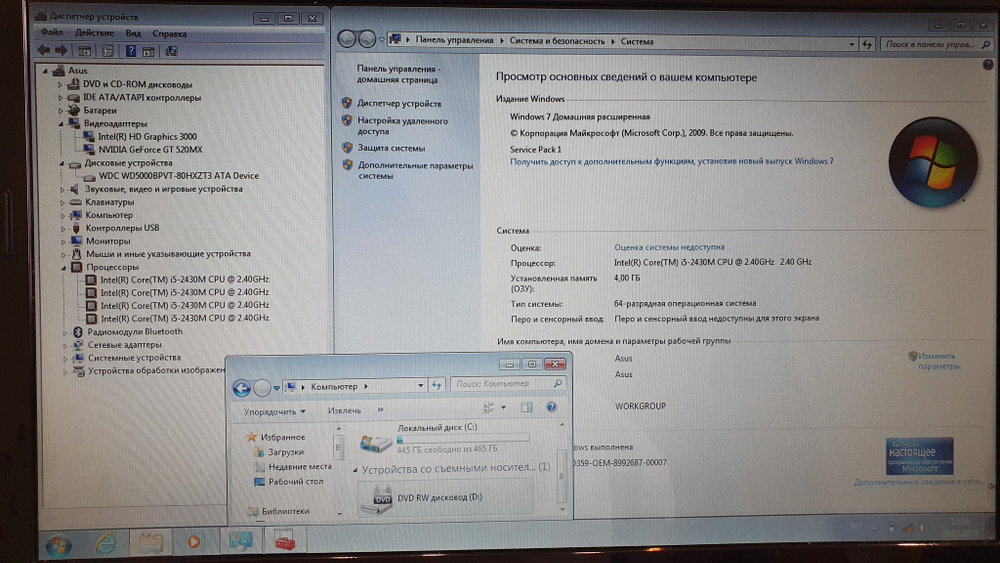The width and height of the screenshot is (1000, 563).
Task: Open Диспетчер устройств link in System sidebar
Action: [x=399, y=103]
